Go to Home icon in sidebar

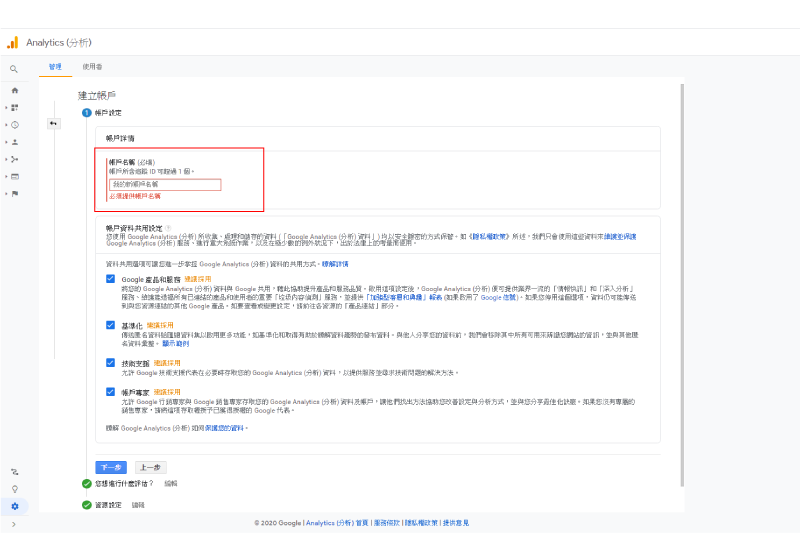15,90
